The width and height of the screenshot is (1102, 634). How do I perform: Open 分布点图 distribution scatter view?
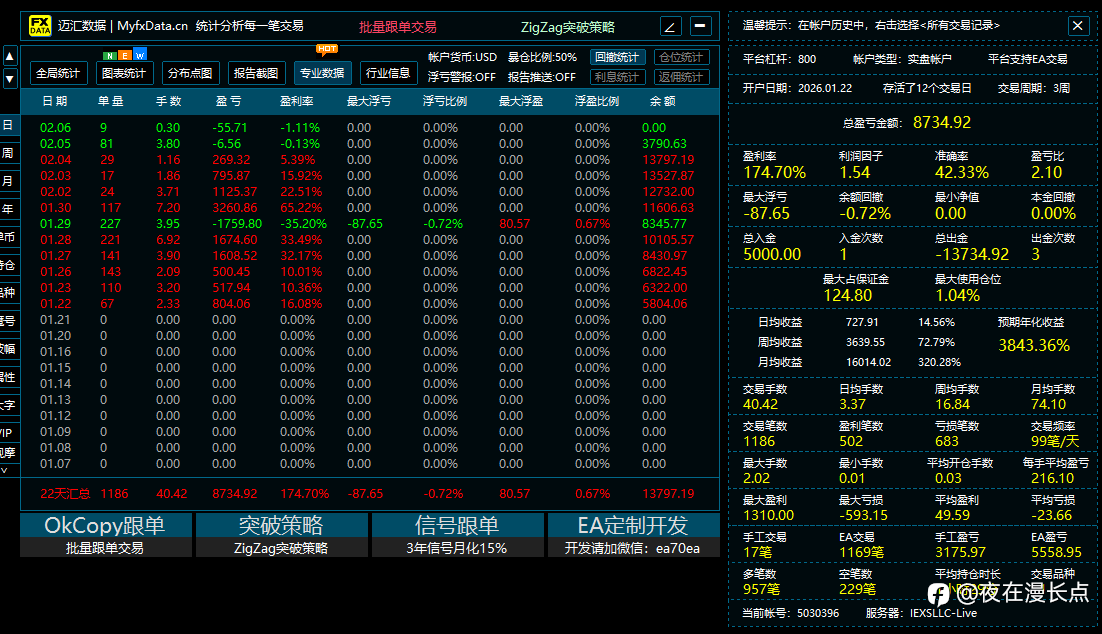pyautogui.click(x=190, y=73)
